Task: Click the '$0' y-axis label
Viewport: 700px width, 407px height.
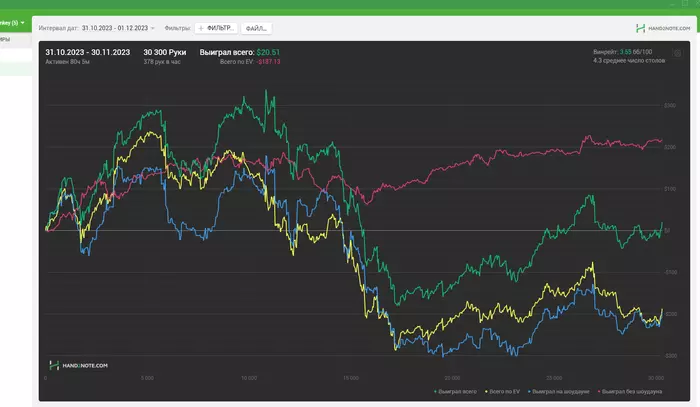Action: click(667, 230)
